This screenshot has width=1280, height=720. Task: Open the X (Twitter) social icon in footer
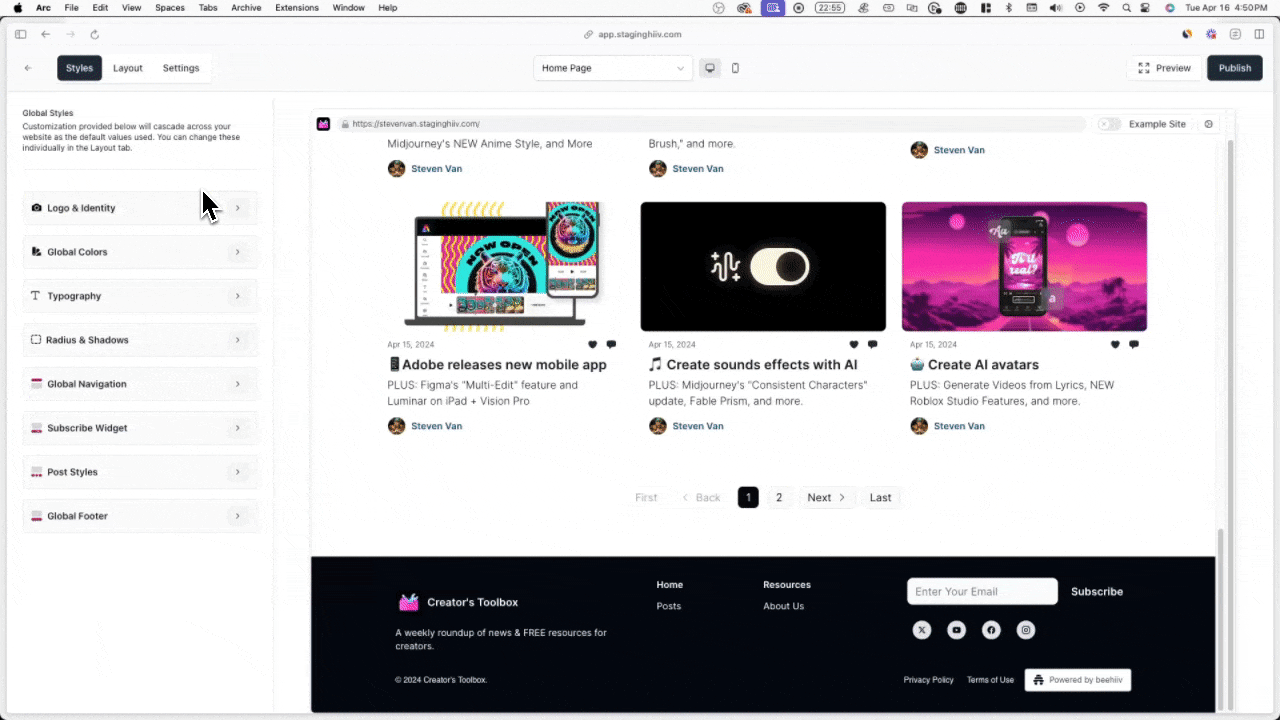922,630
